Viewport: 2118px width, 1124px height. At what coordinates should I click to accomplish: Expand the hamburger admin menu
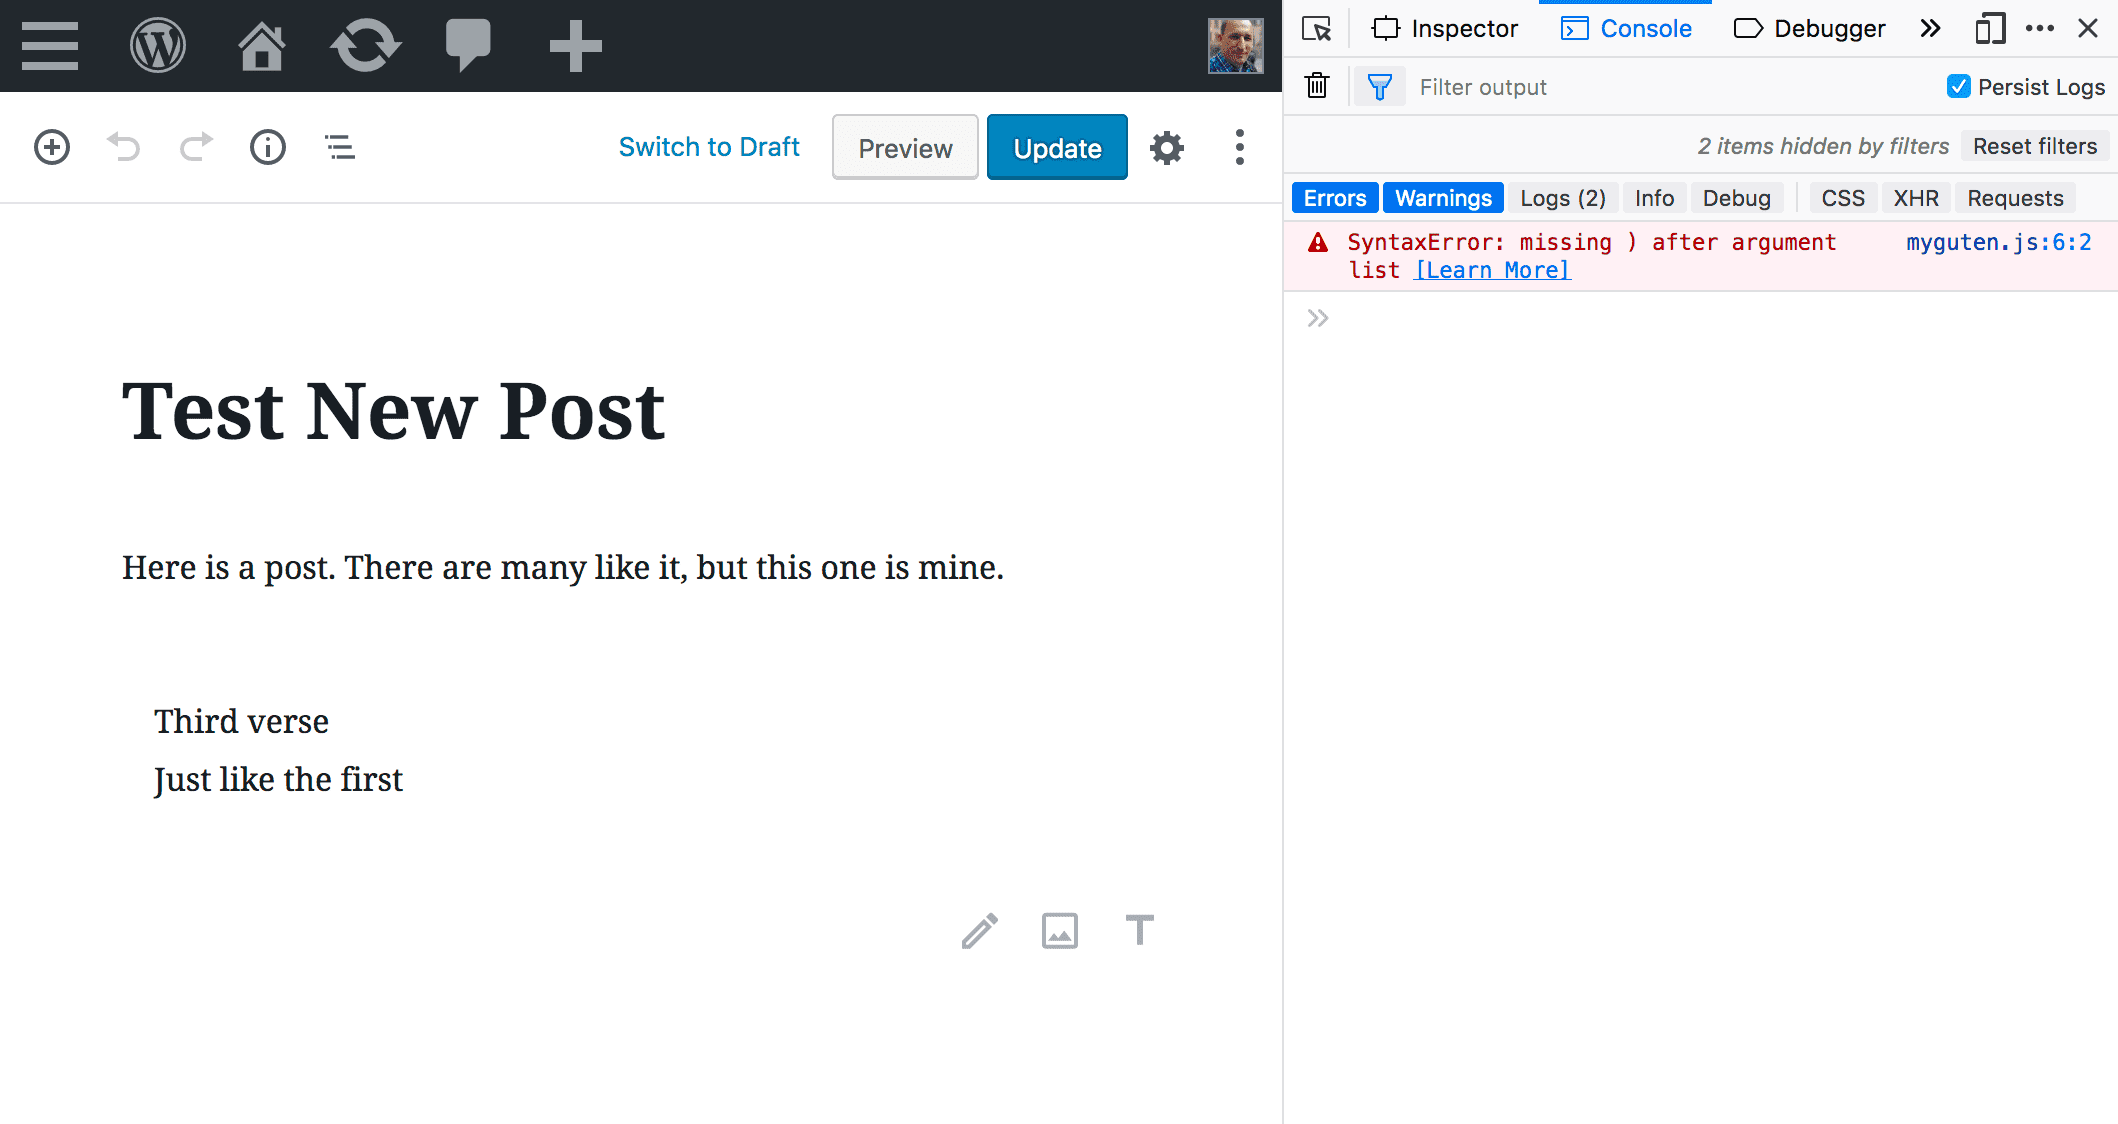click(50, 46)
